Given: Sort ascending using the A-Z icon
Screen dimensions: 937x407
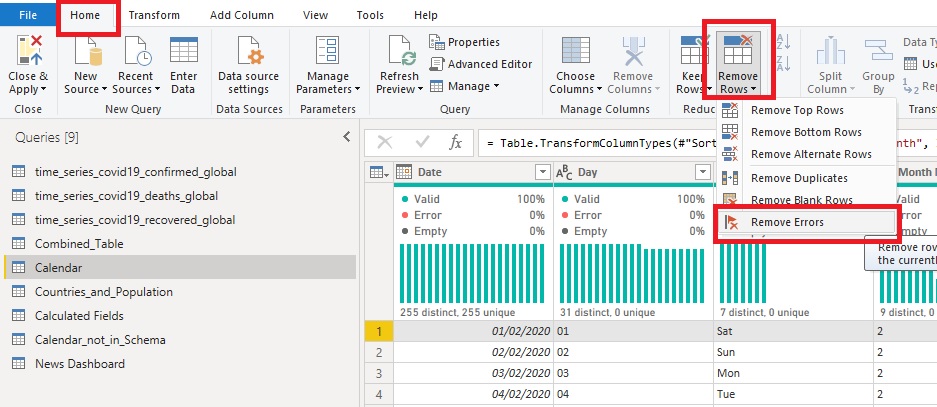Looking at the screenshot, I should click(783, 41).
